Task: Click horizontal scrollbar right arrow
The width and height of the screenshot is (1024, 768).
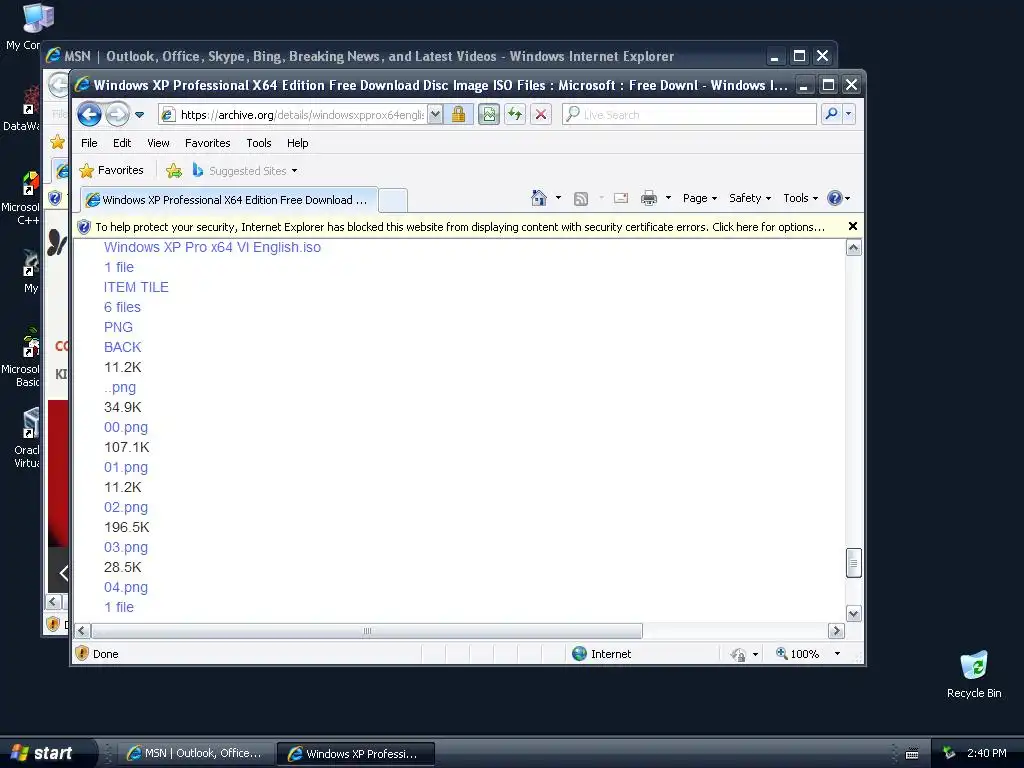Action: point(837,631)
